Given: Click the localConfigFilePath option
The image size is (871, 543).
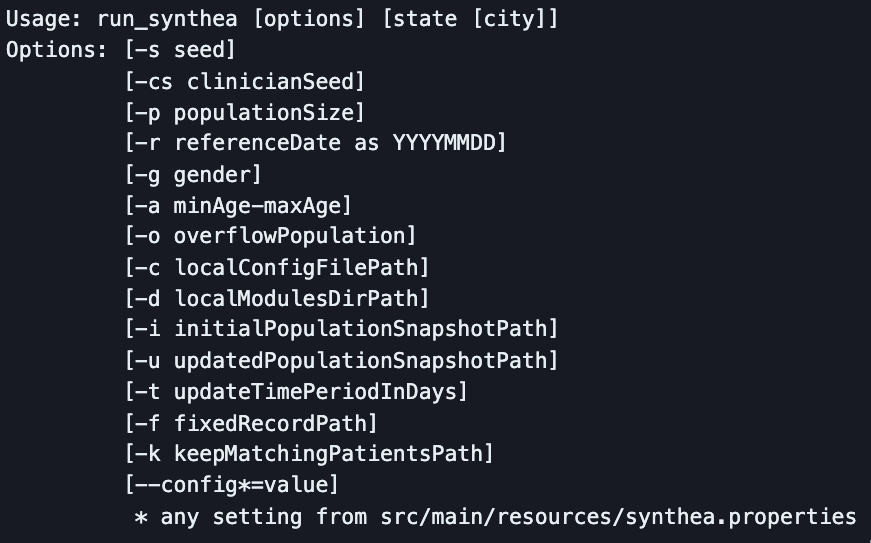Looking at the screenshot, I should pos(296,268).
